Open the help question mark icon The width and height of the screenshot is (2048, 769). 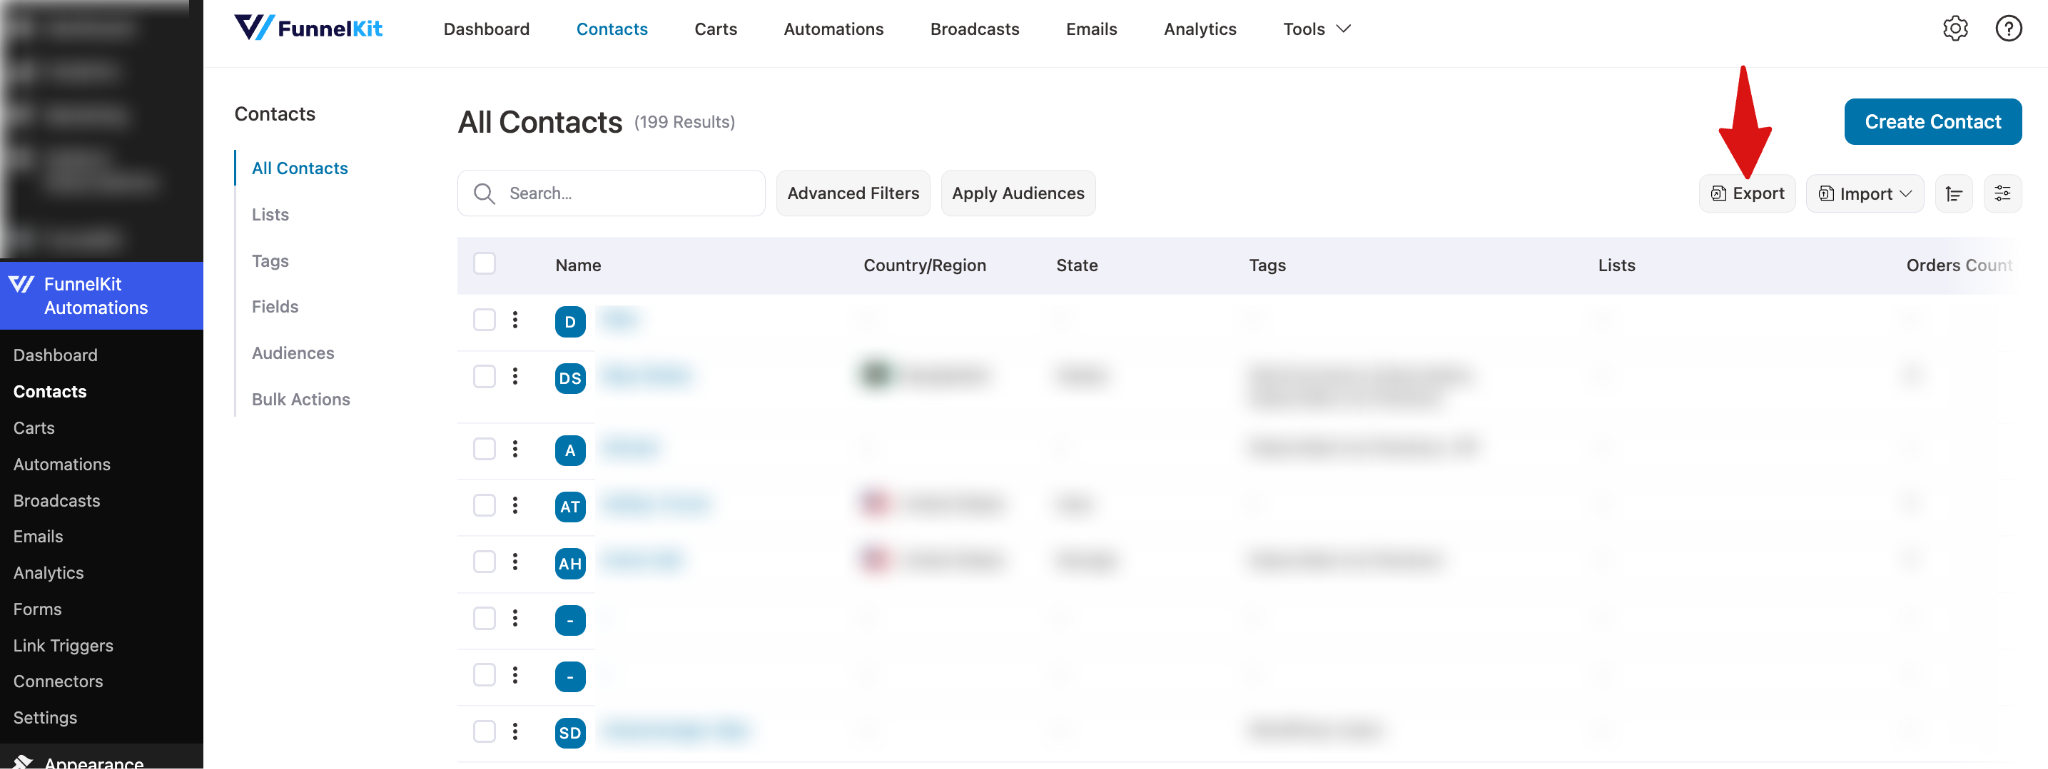point(2008,28)
